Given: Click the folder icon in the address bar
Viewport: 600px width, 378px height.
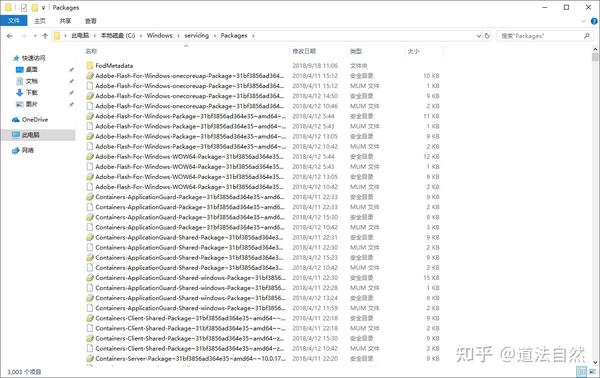Looking at the screenshot, I should point(57,36).
